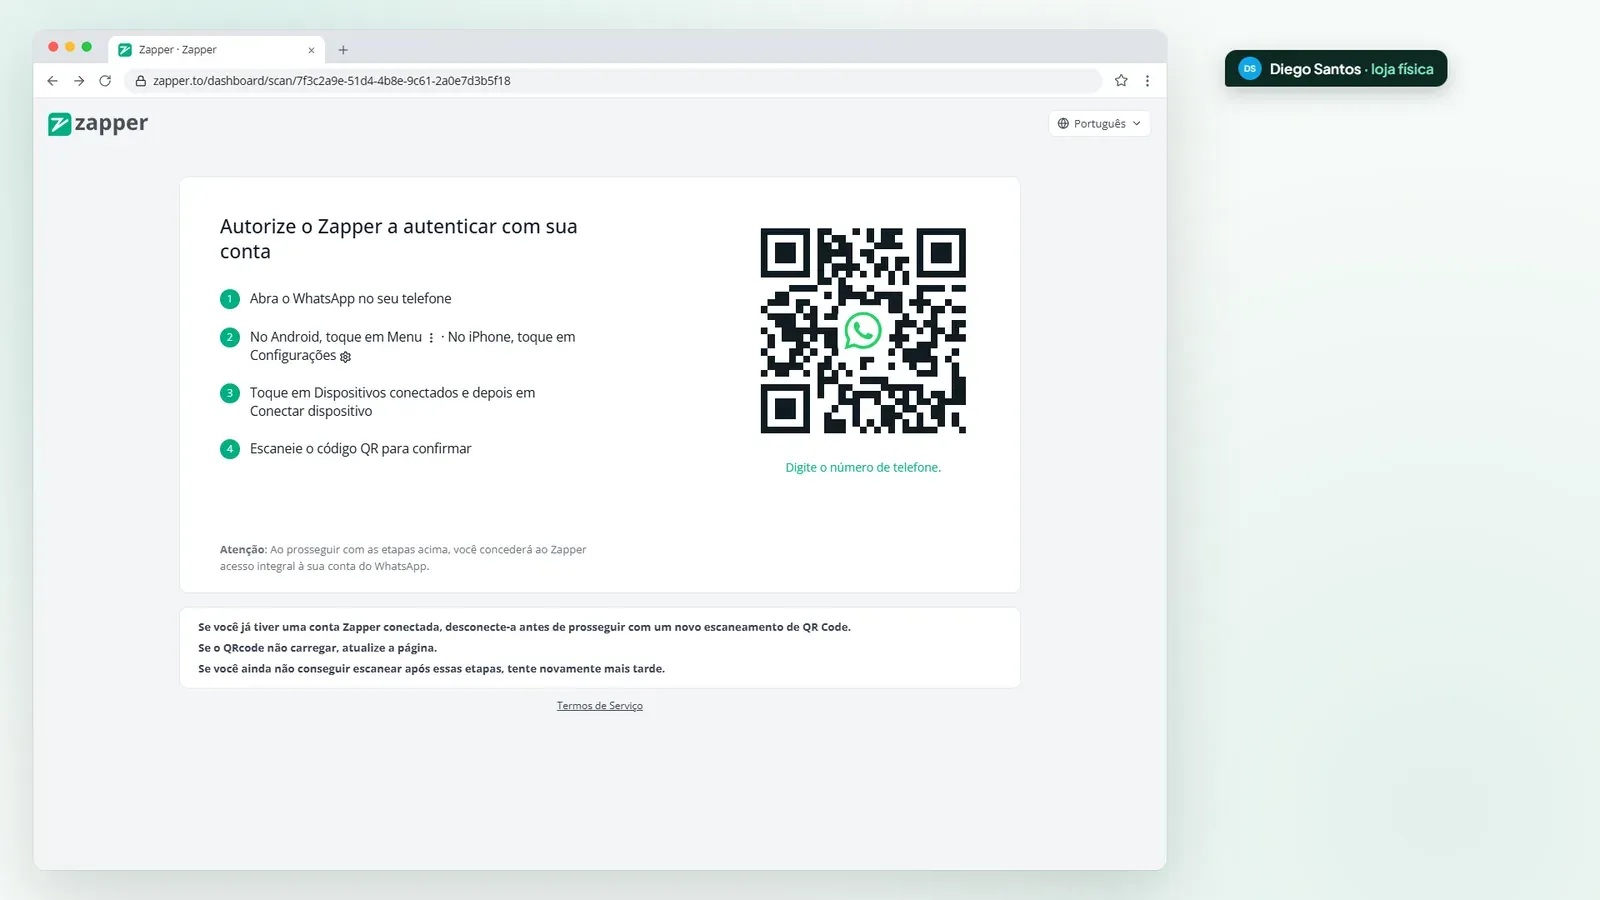Select the Zapper · Zapper tab

pos(215,50)
